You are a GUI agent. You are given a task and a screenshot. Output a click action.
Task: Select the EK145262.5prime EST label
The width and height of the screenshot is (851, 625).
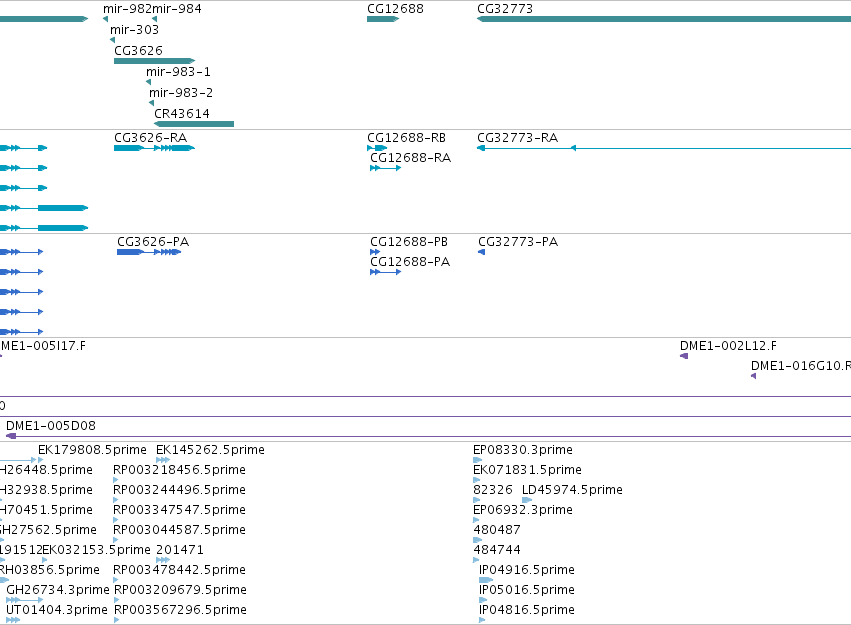210,450
